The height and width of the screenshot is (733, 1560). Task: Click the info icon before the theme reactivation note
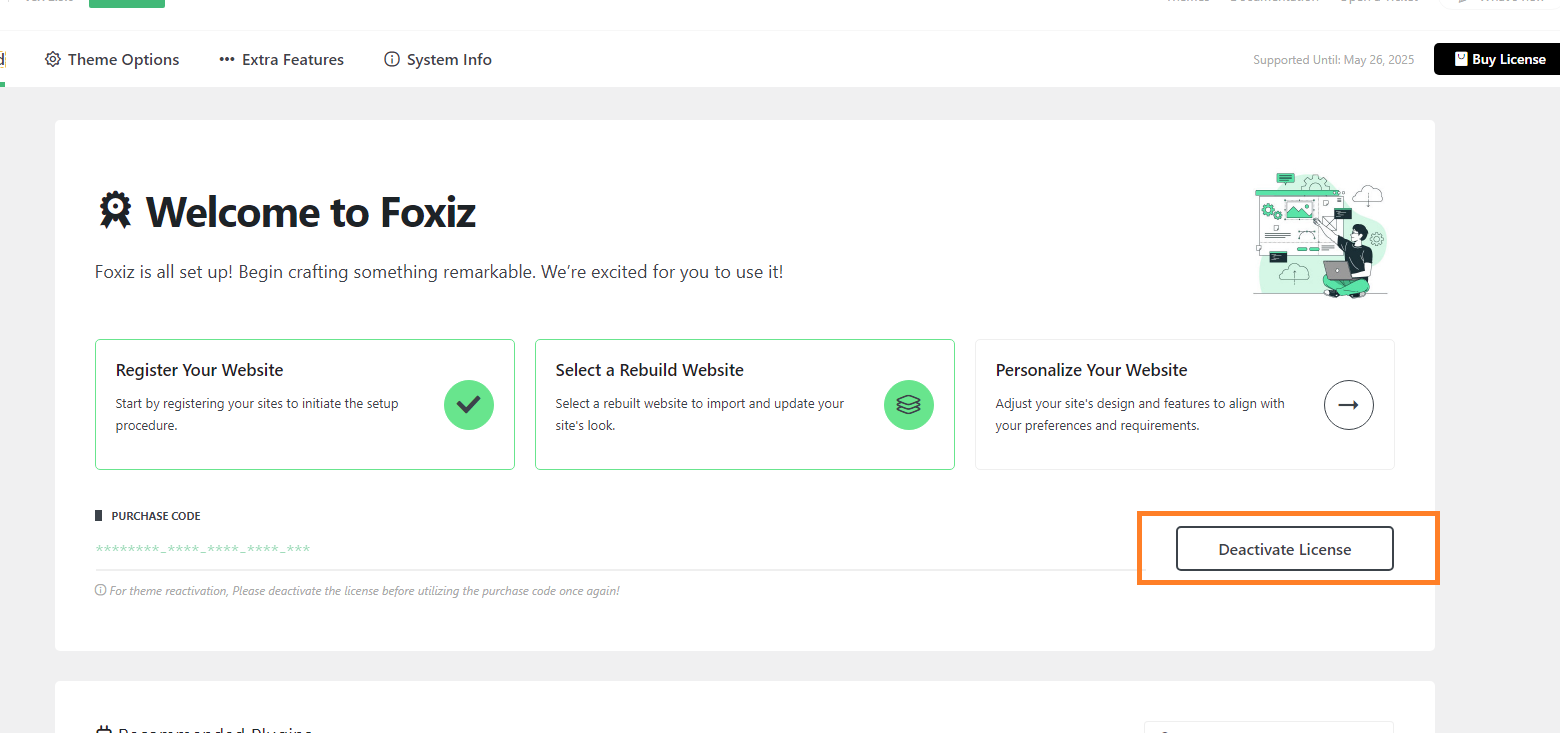100,591
